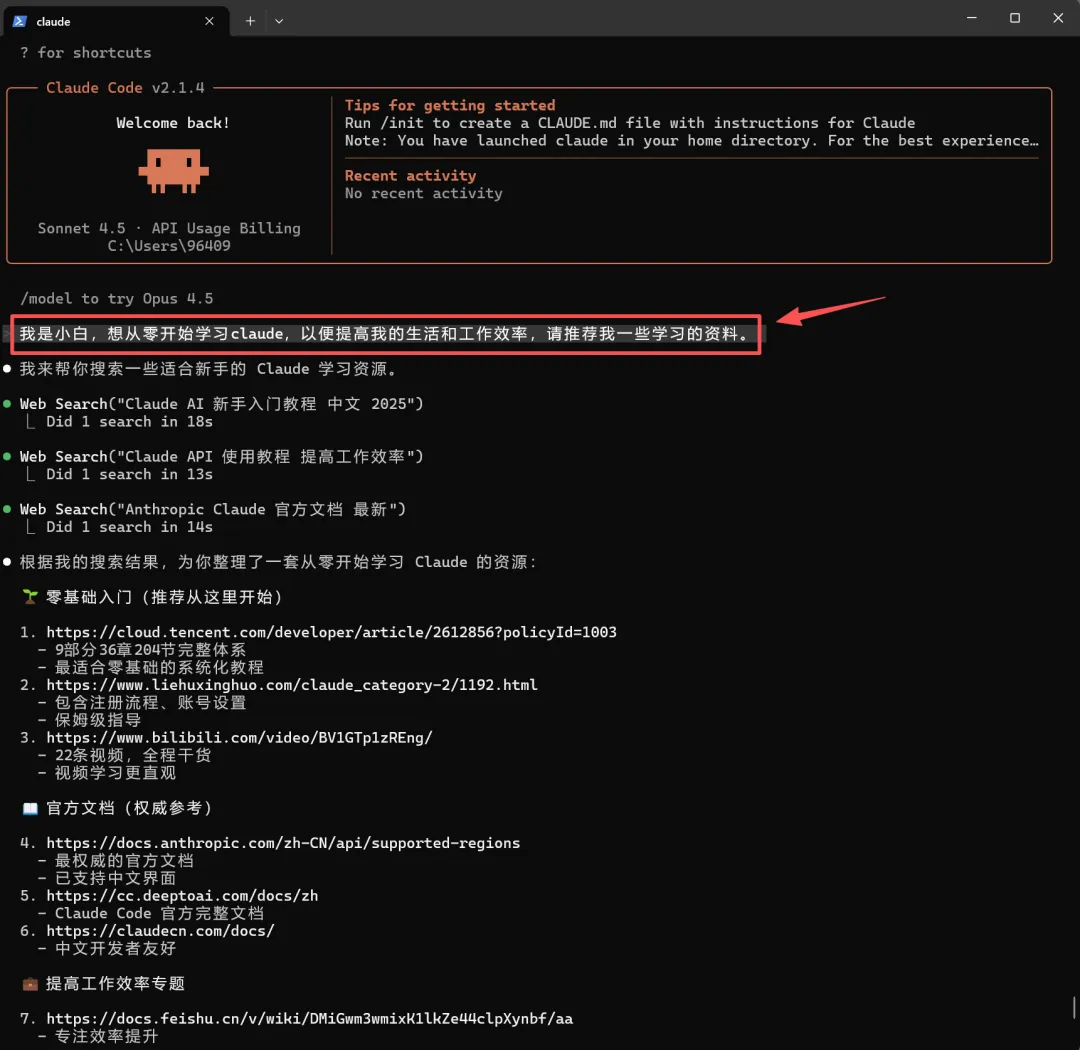Click 'Did 1 search in 13s'
Screen dimensions: 1080x1050
[129, 474]
